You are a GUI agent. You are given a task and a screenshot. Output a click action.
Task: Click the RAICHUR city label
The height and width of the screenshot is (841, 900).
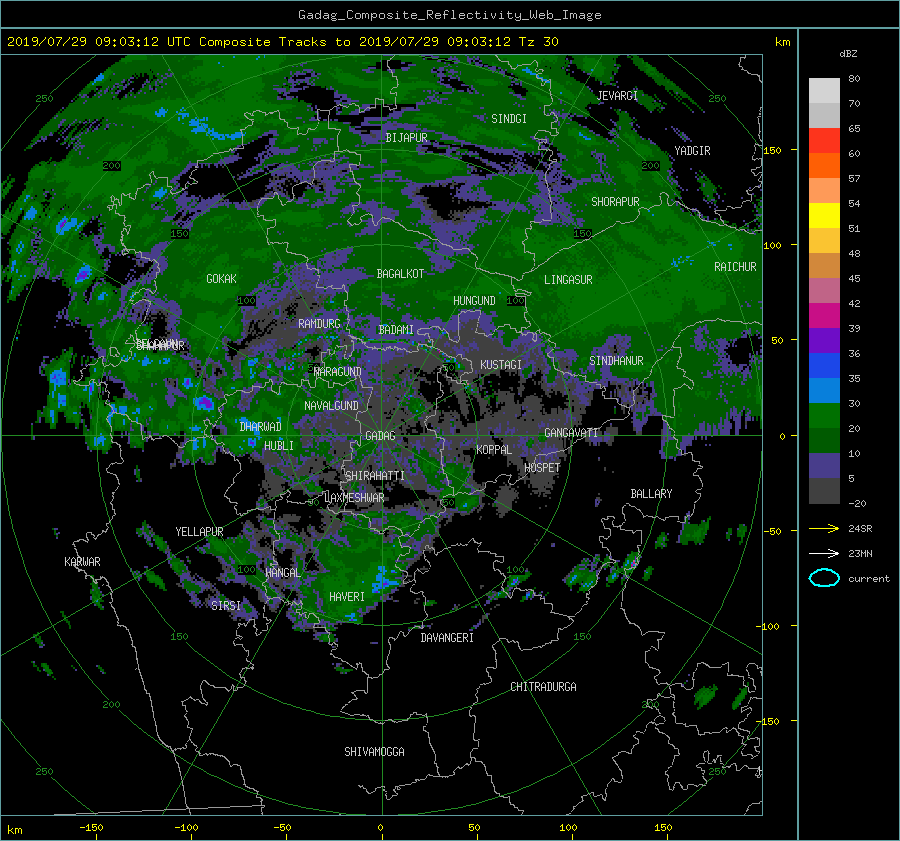point(735,267)
